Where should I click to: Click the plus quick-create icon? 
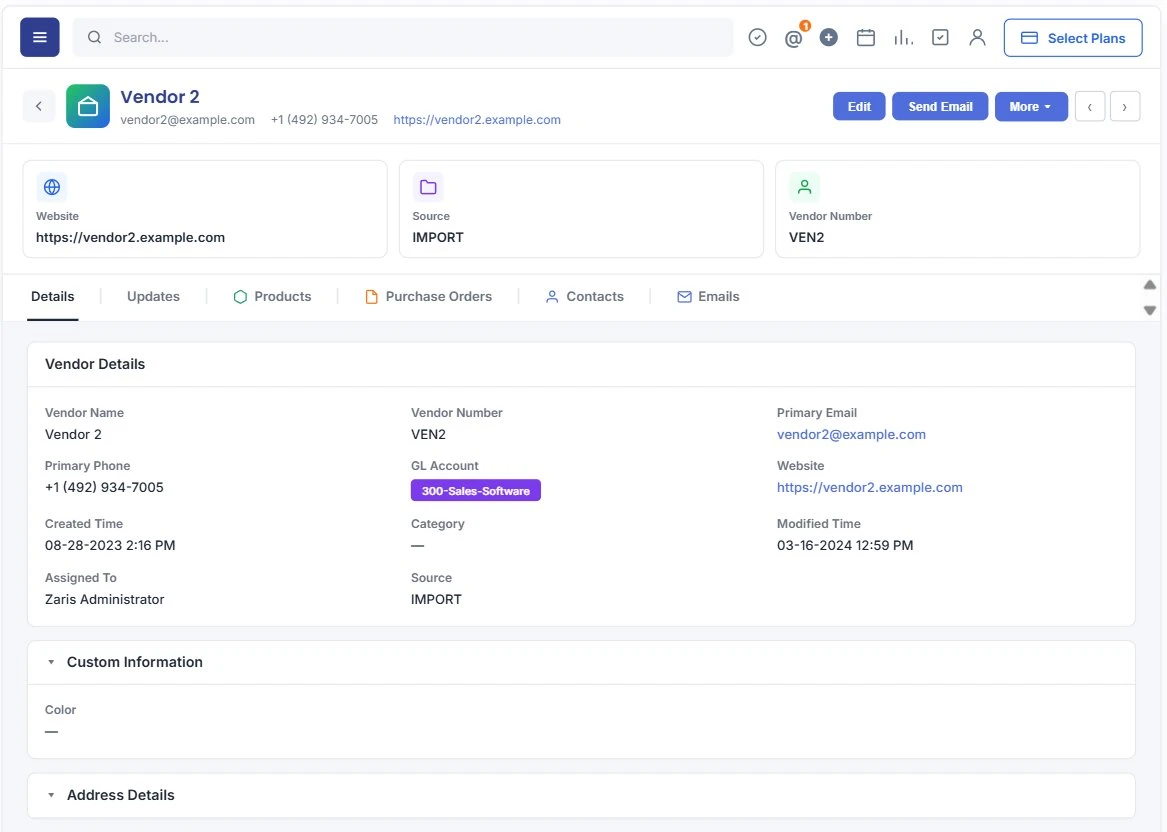(x=828, y=37)
